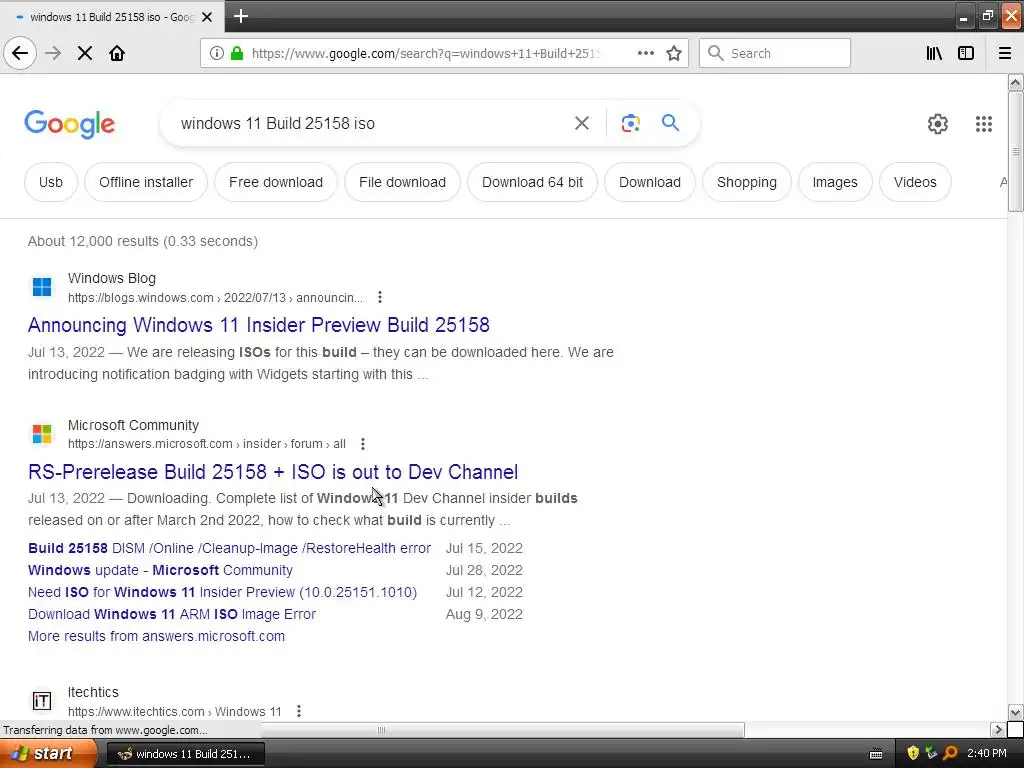Click the on-screen keyboard tray icon

(x=876, y=754)
